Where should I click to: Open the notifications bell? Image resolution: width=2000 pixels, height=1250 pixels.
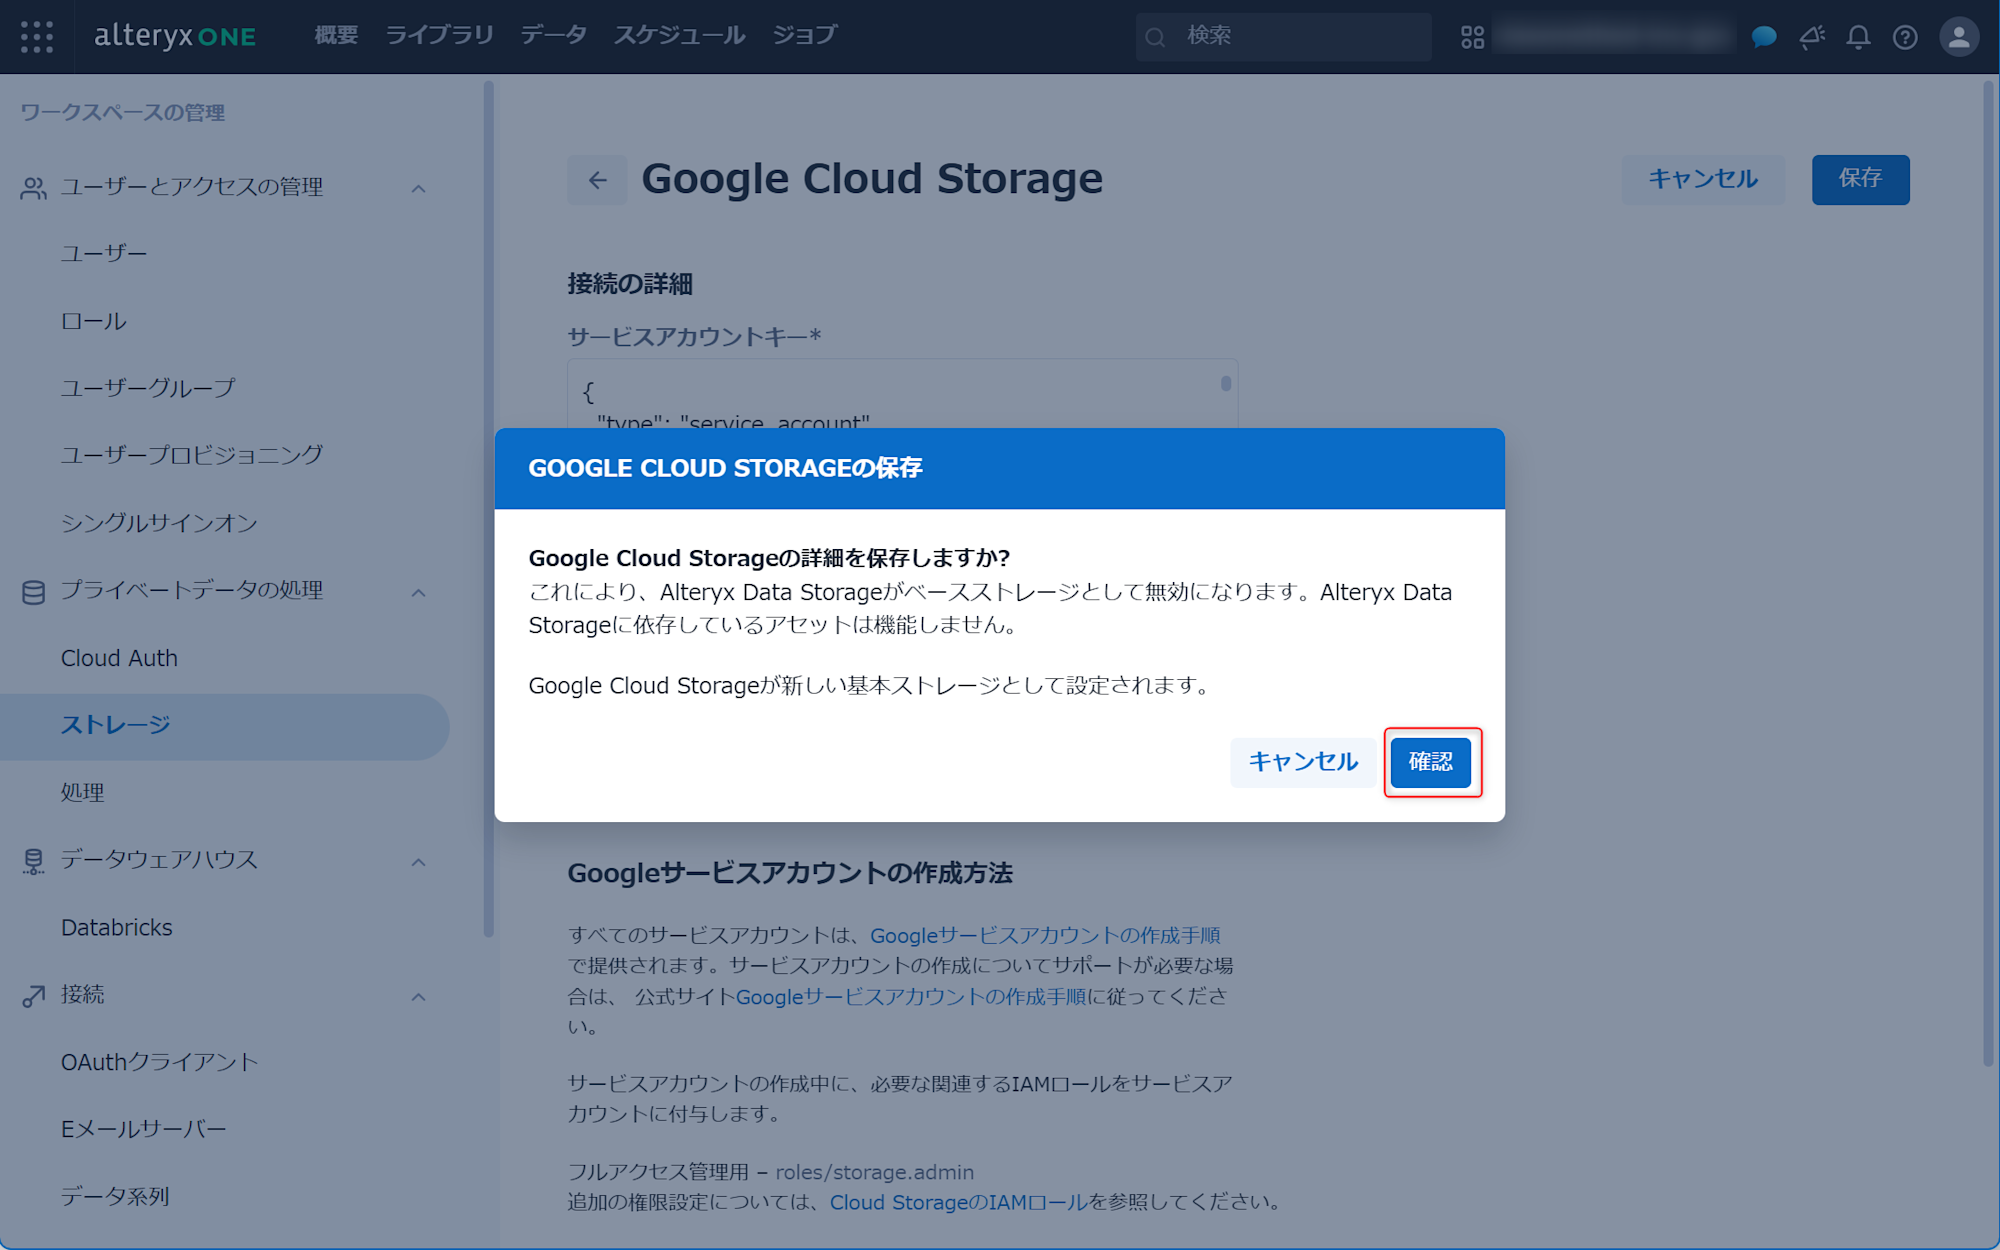point(1858,37)
